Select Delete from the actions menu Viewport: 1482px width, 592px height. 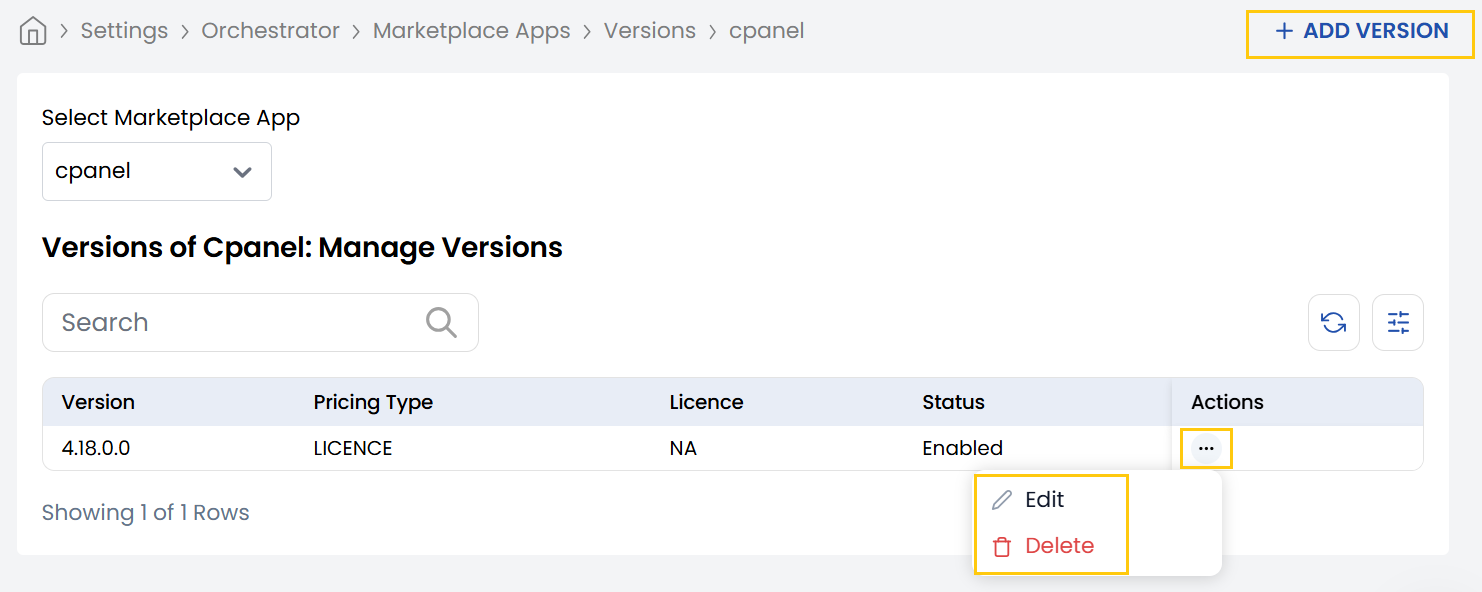(1058, 546)
